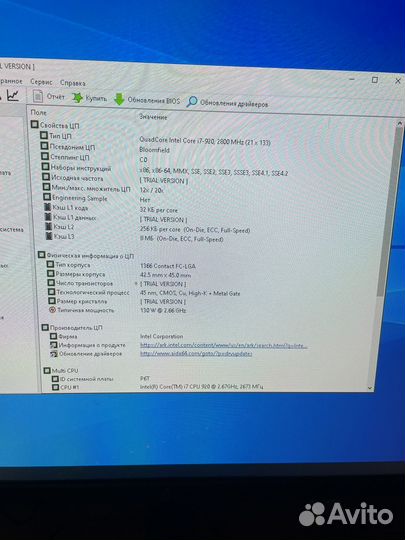The width and height of the screenshot is (405, 540).
Task: Maximize the AIDA64 window
Action: [375, 80]
